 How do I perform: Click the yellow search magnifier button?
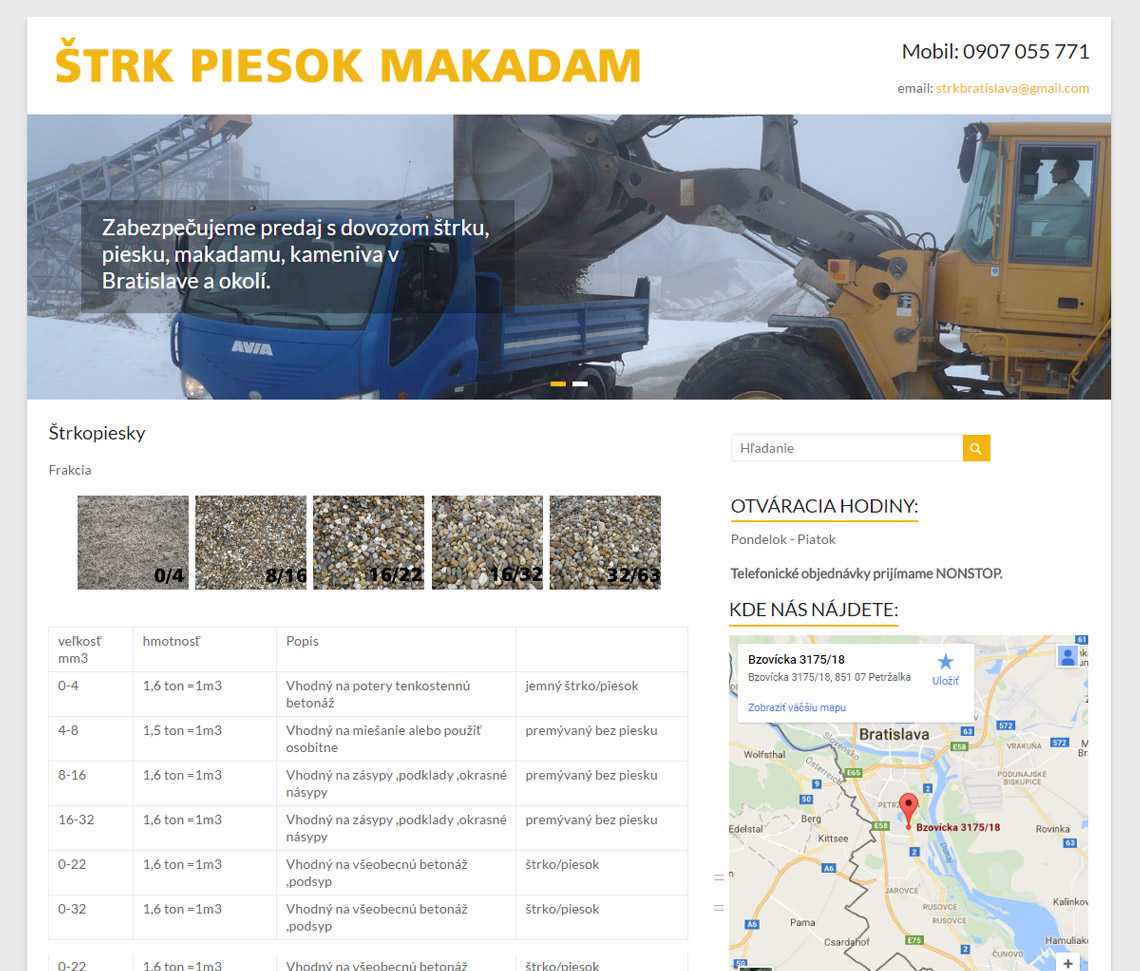coord(976,449)
